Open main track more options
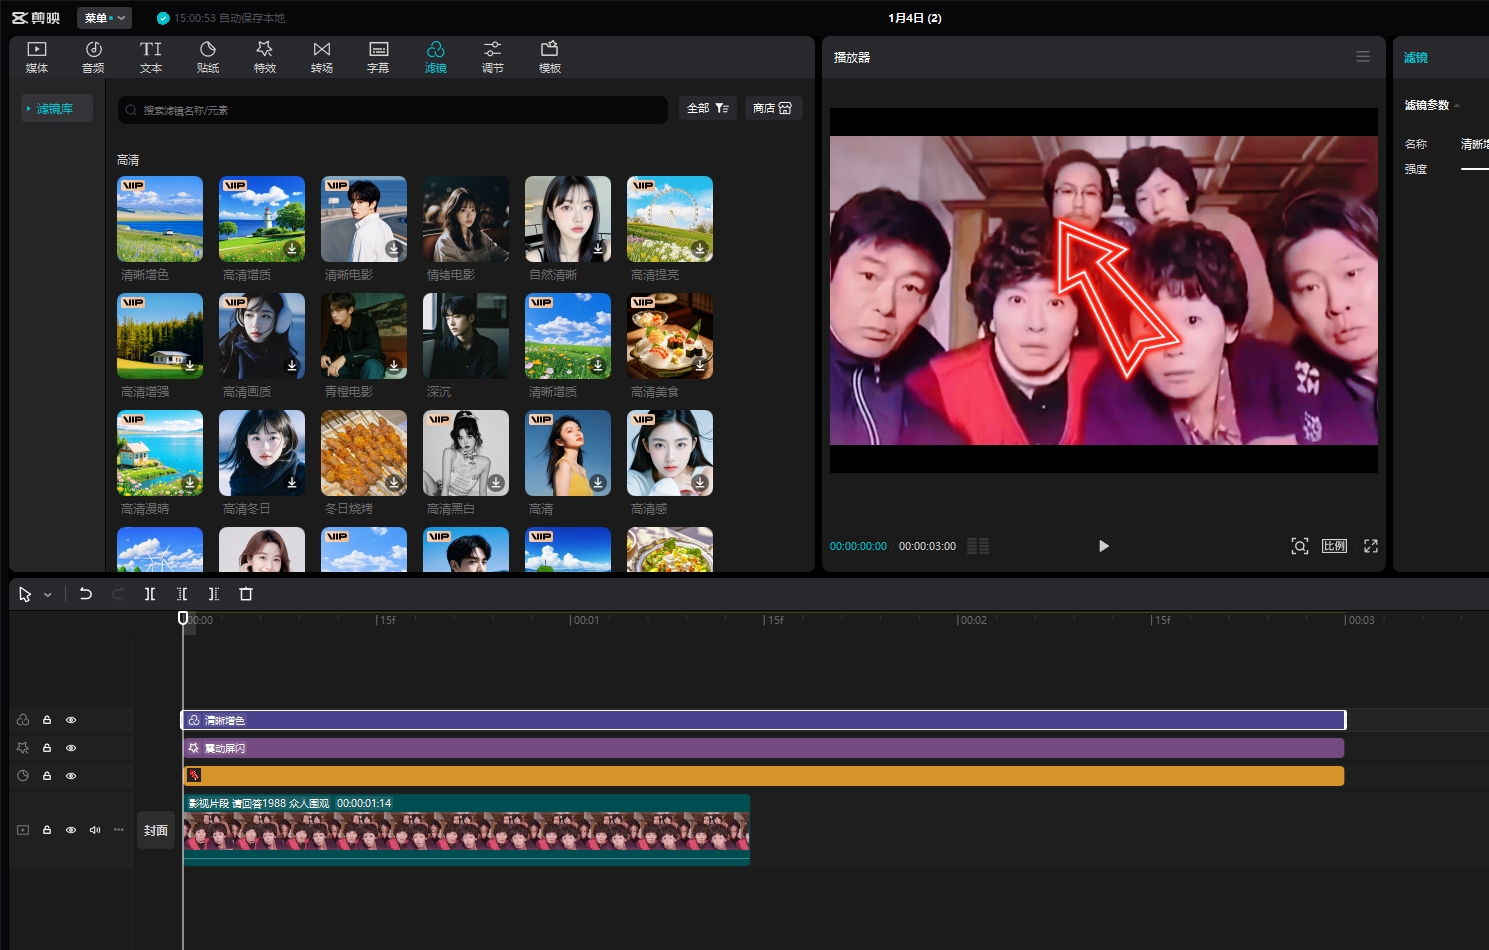 (x=119, y=830)
